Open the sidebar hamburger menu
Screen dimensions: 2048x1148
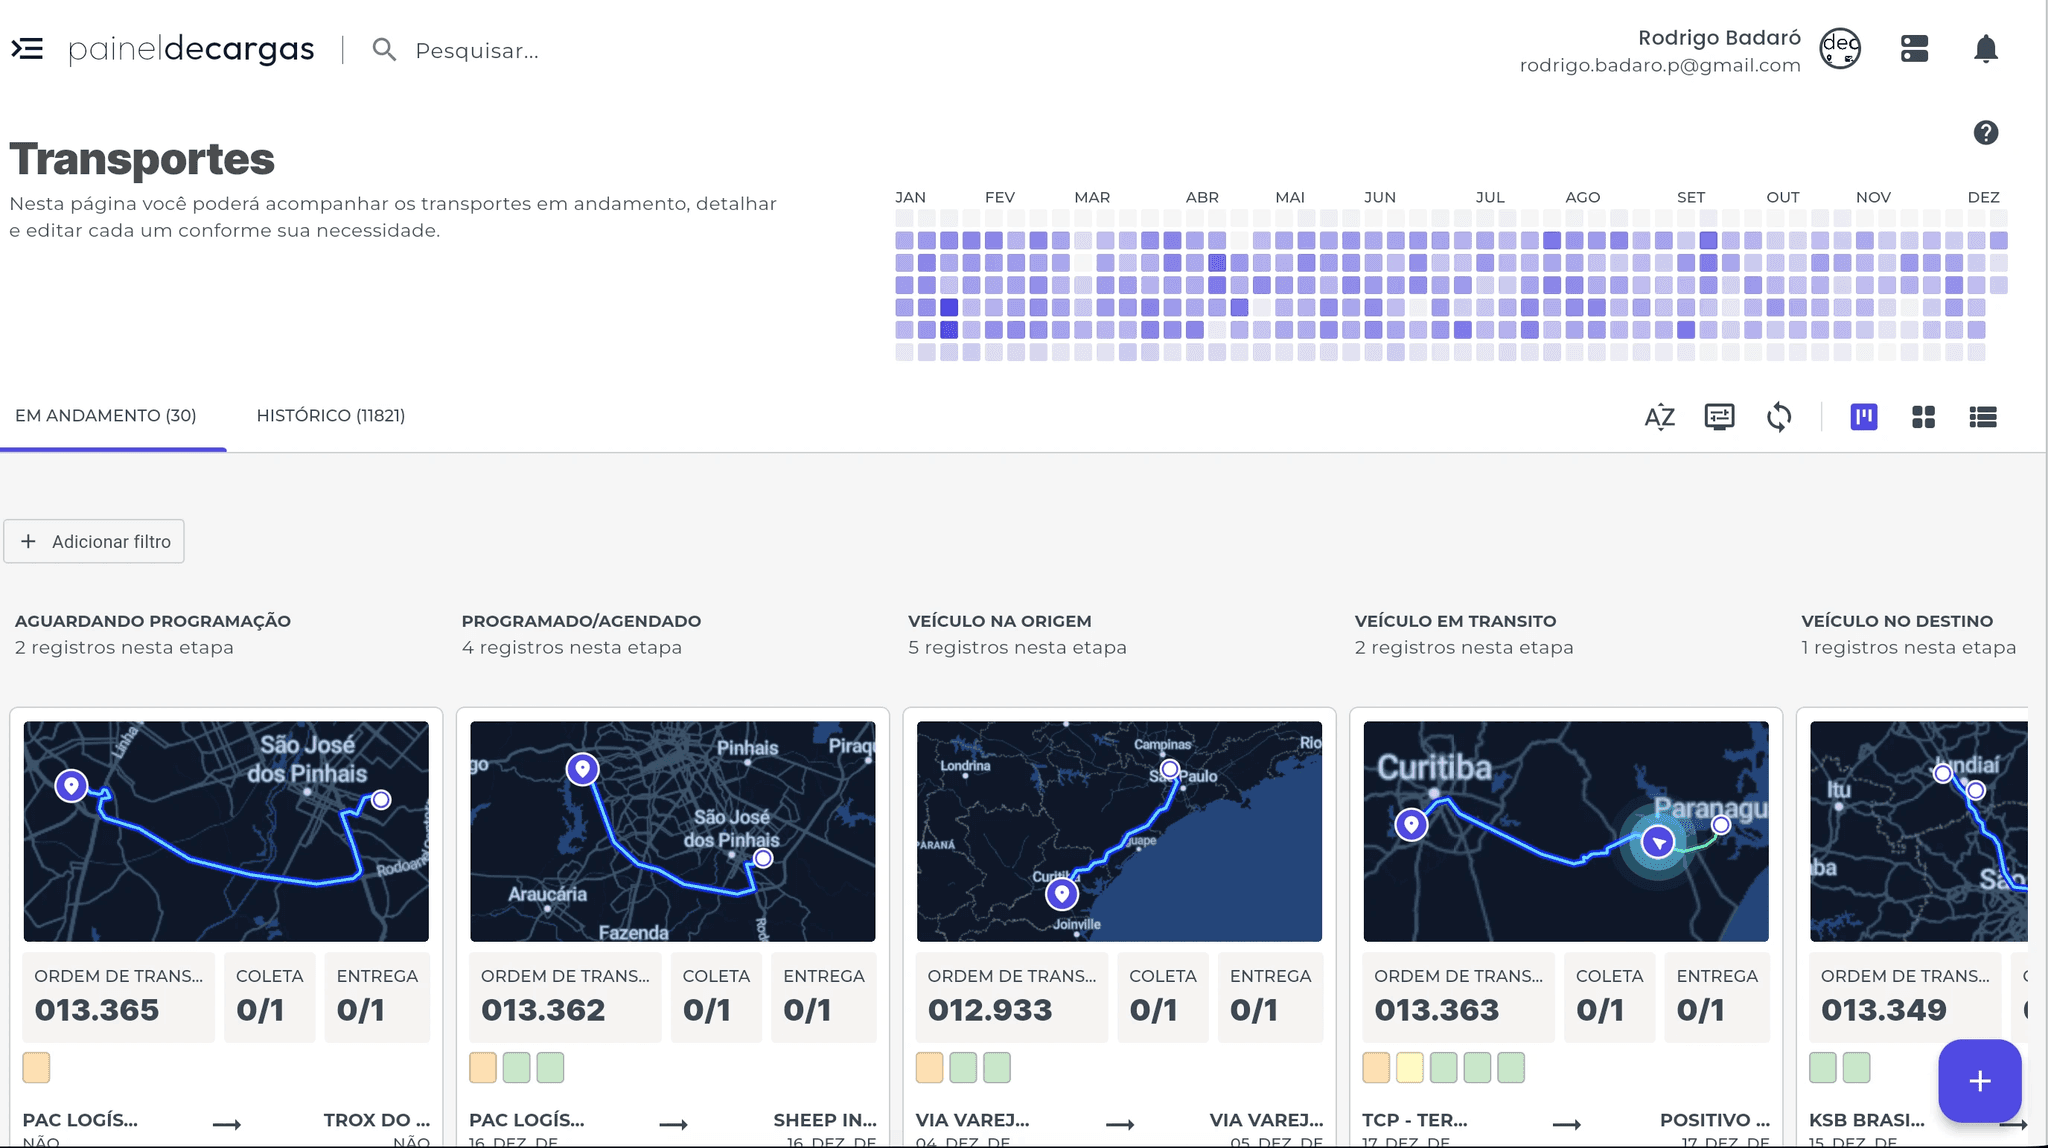coord(27,48)
